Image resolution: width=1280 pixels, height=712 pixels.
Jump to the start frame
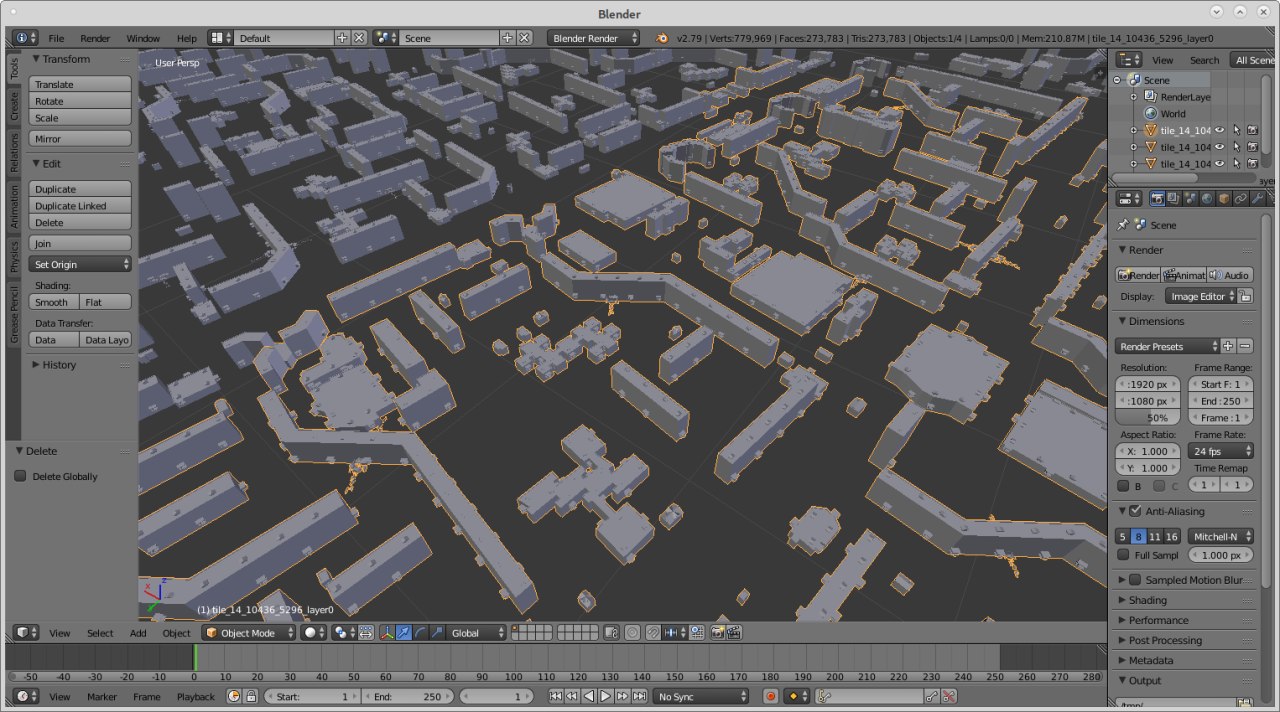tap(555, 696)
